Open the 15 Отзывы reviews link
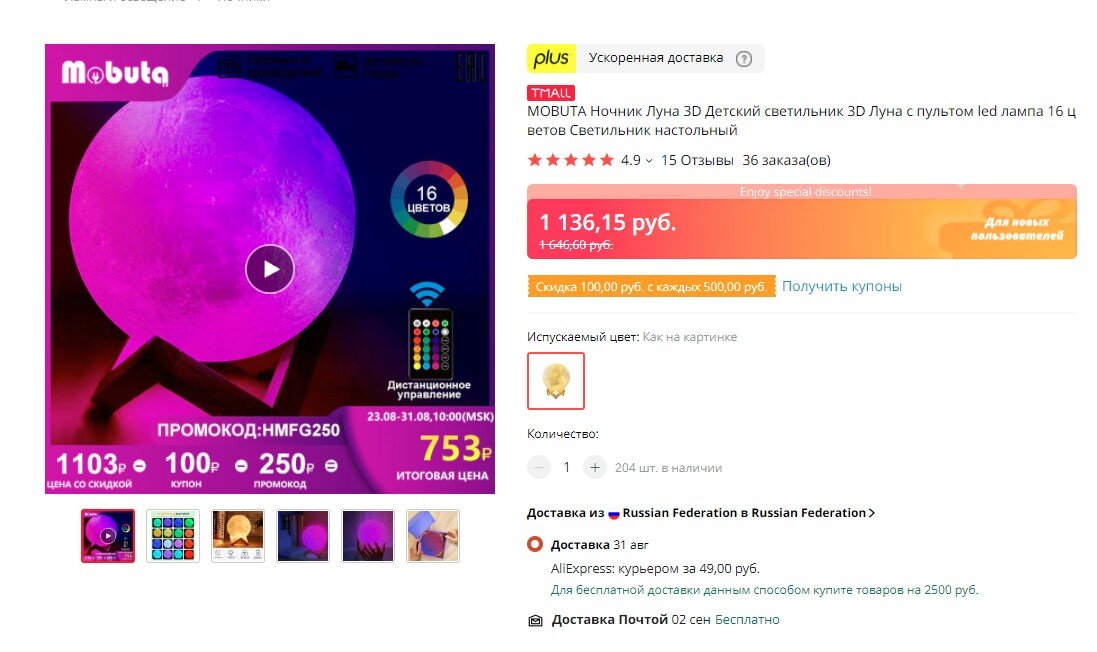This screenshot has width=1097, height=652. pos(697,160)
